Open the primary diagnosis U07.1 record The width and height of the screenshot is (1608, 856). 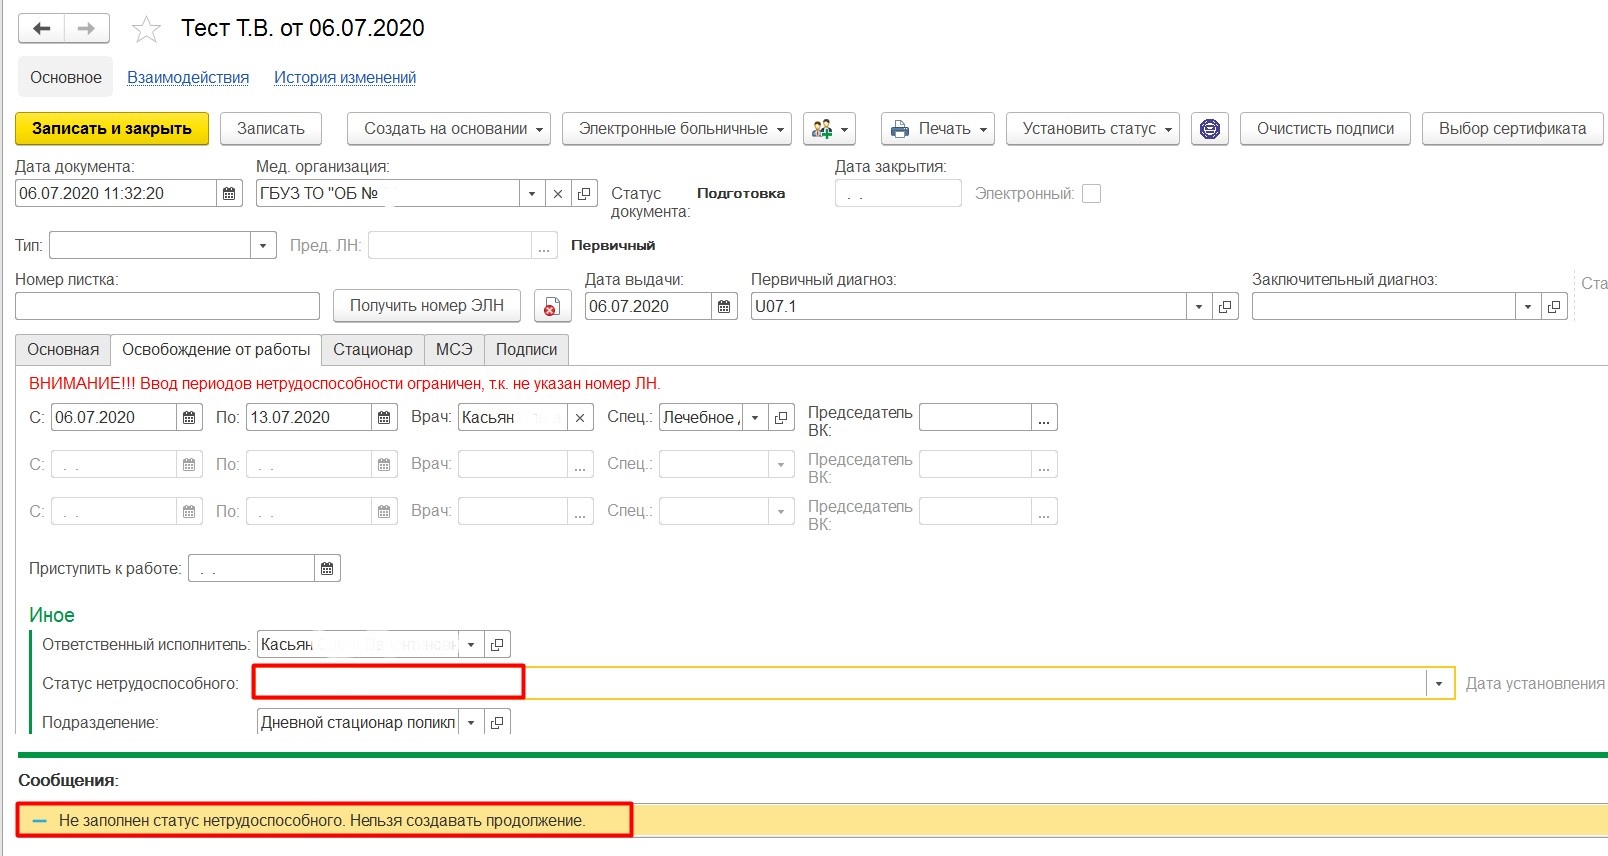pos(1225,307)
